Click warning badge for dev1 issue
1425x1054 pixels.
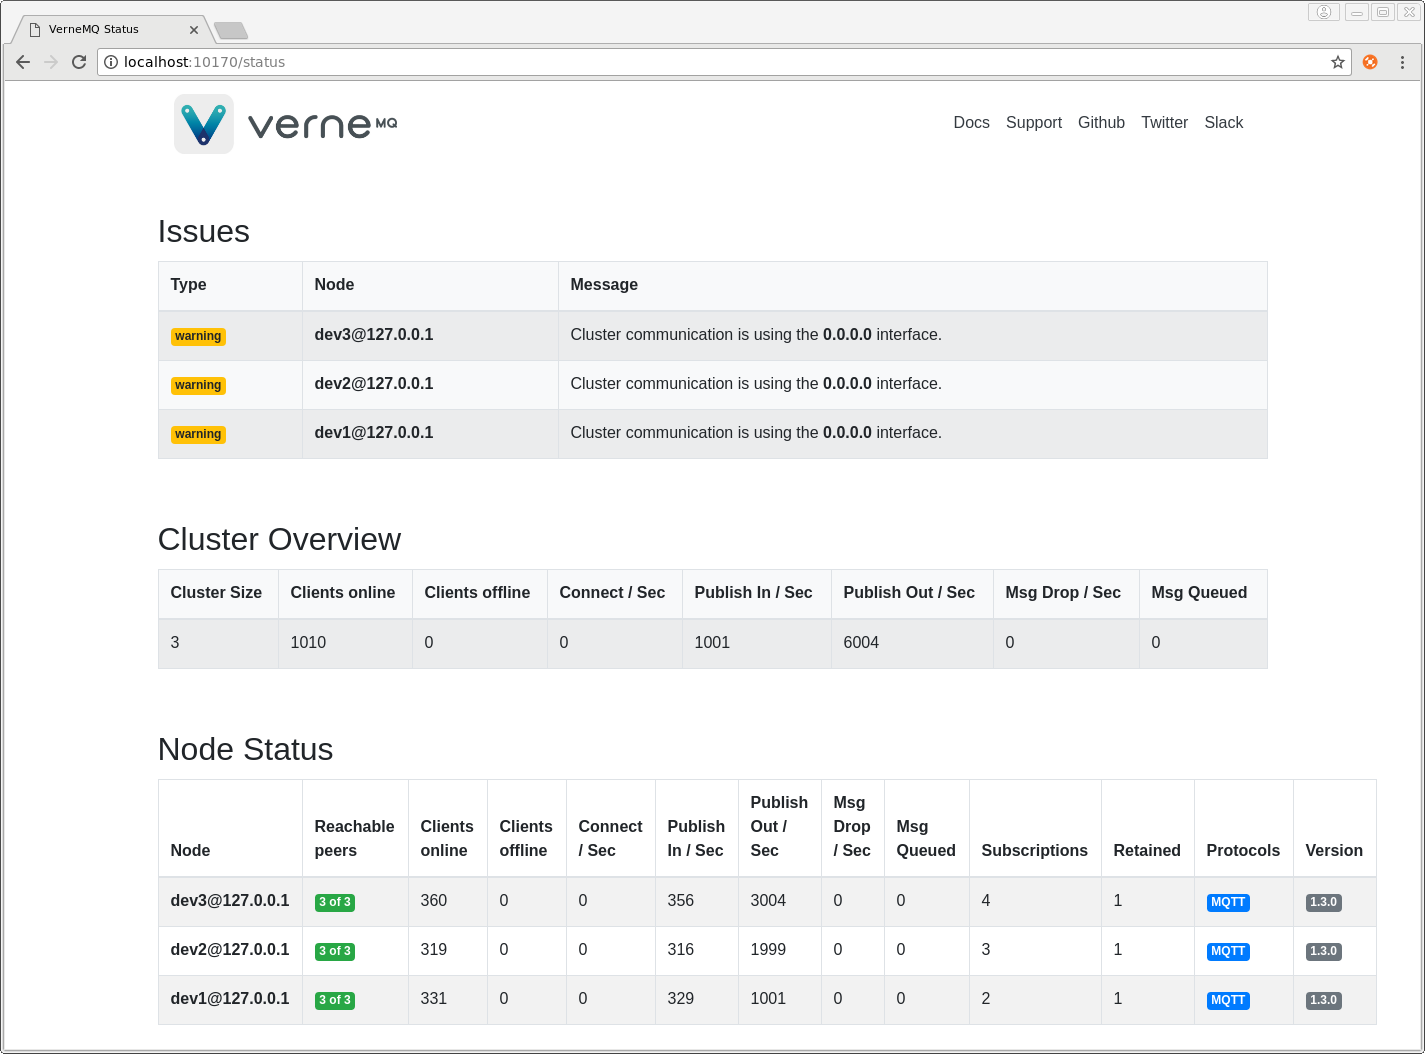[x=198, y=434]
